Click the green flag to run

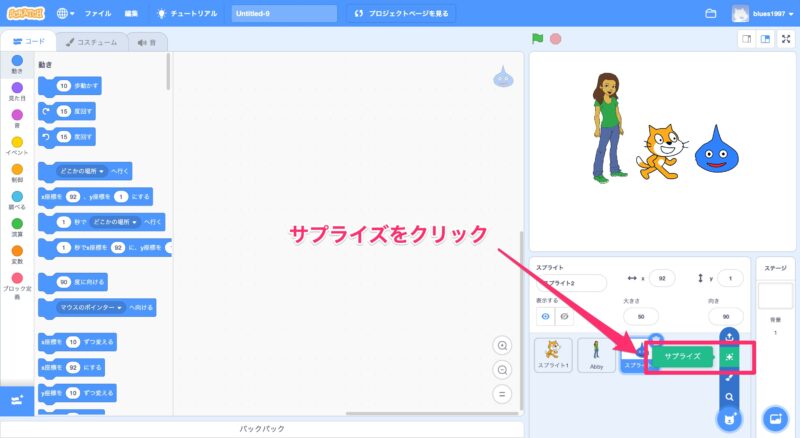(x=537, y=39)
